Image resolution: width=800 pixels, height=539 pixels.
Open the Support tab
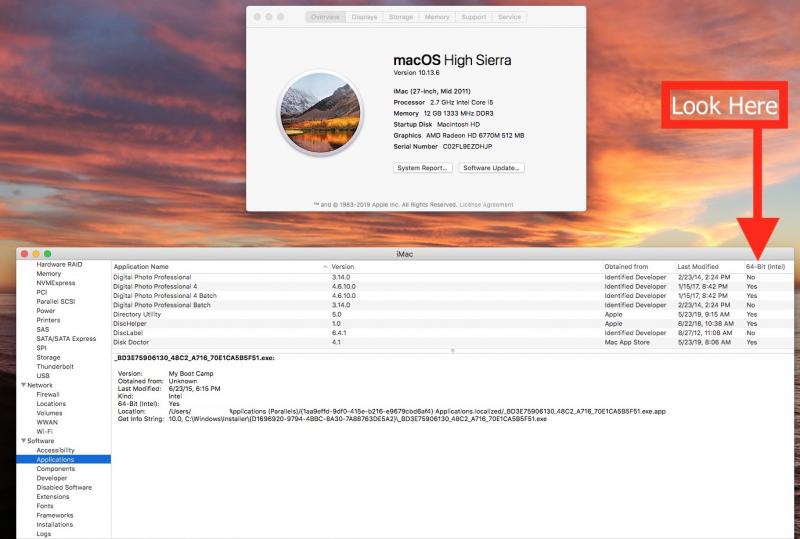pyautogui.click(x=473, y=17)
